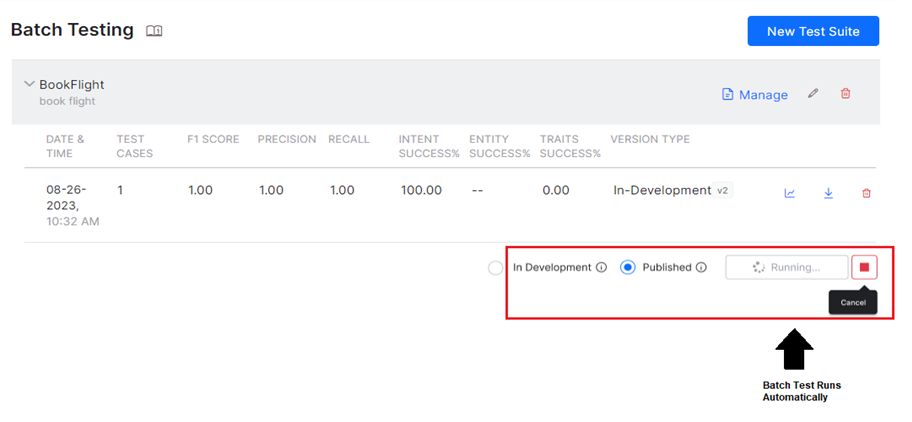The width and height of the screenshot is (912, 422).
Task: Show info about Published option
Action: point(701,267)
